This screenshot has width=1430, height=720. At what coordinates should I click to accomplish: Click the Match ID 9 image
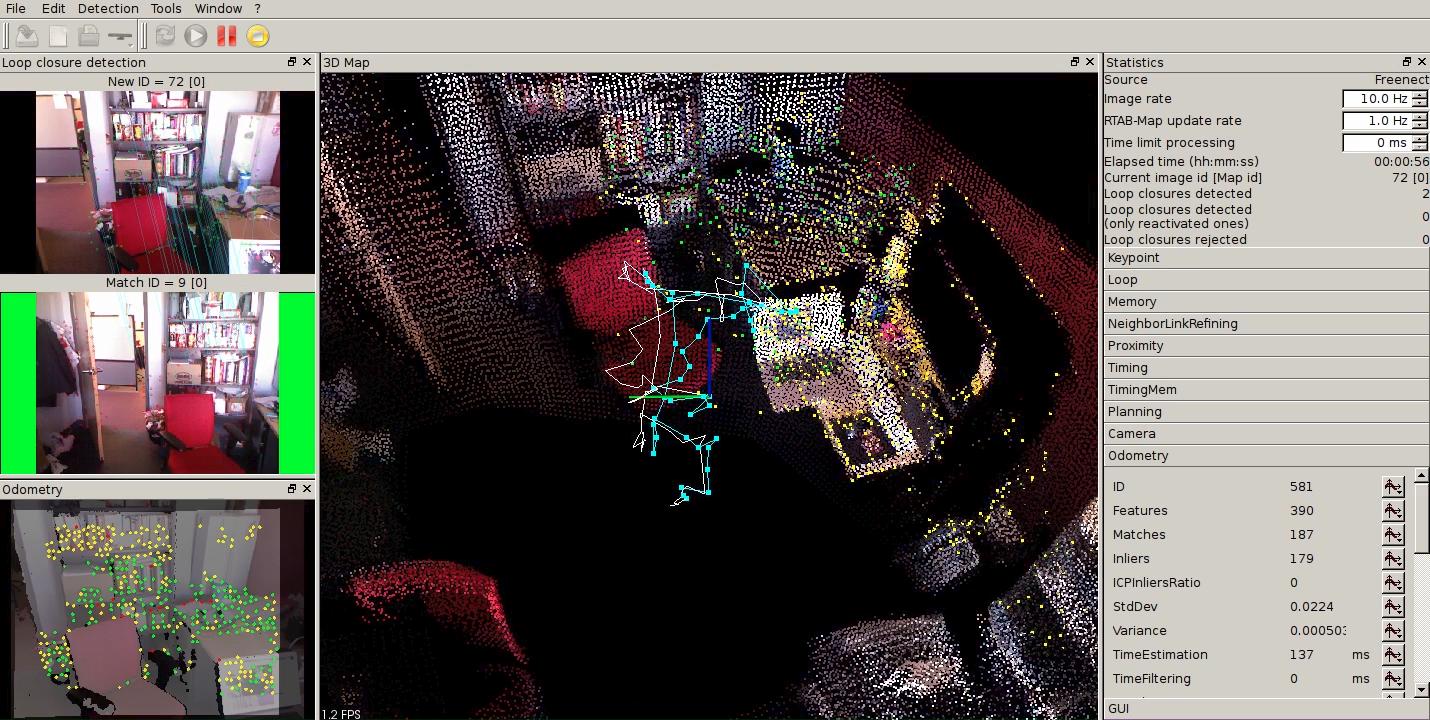[157, 383]
